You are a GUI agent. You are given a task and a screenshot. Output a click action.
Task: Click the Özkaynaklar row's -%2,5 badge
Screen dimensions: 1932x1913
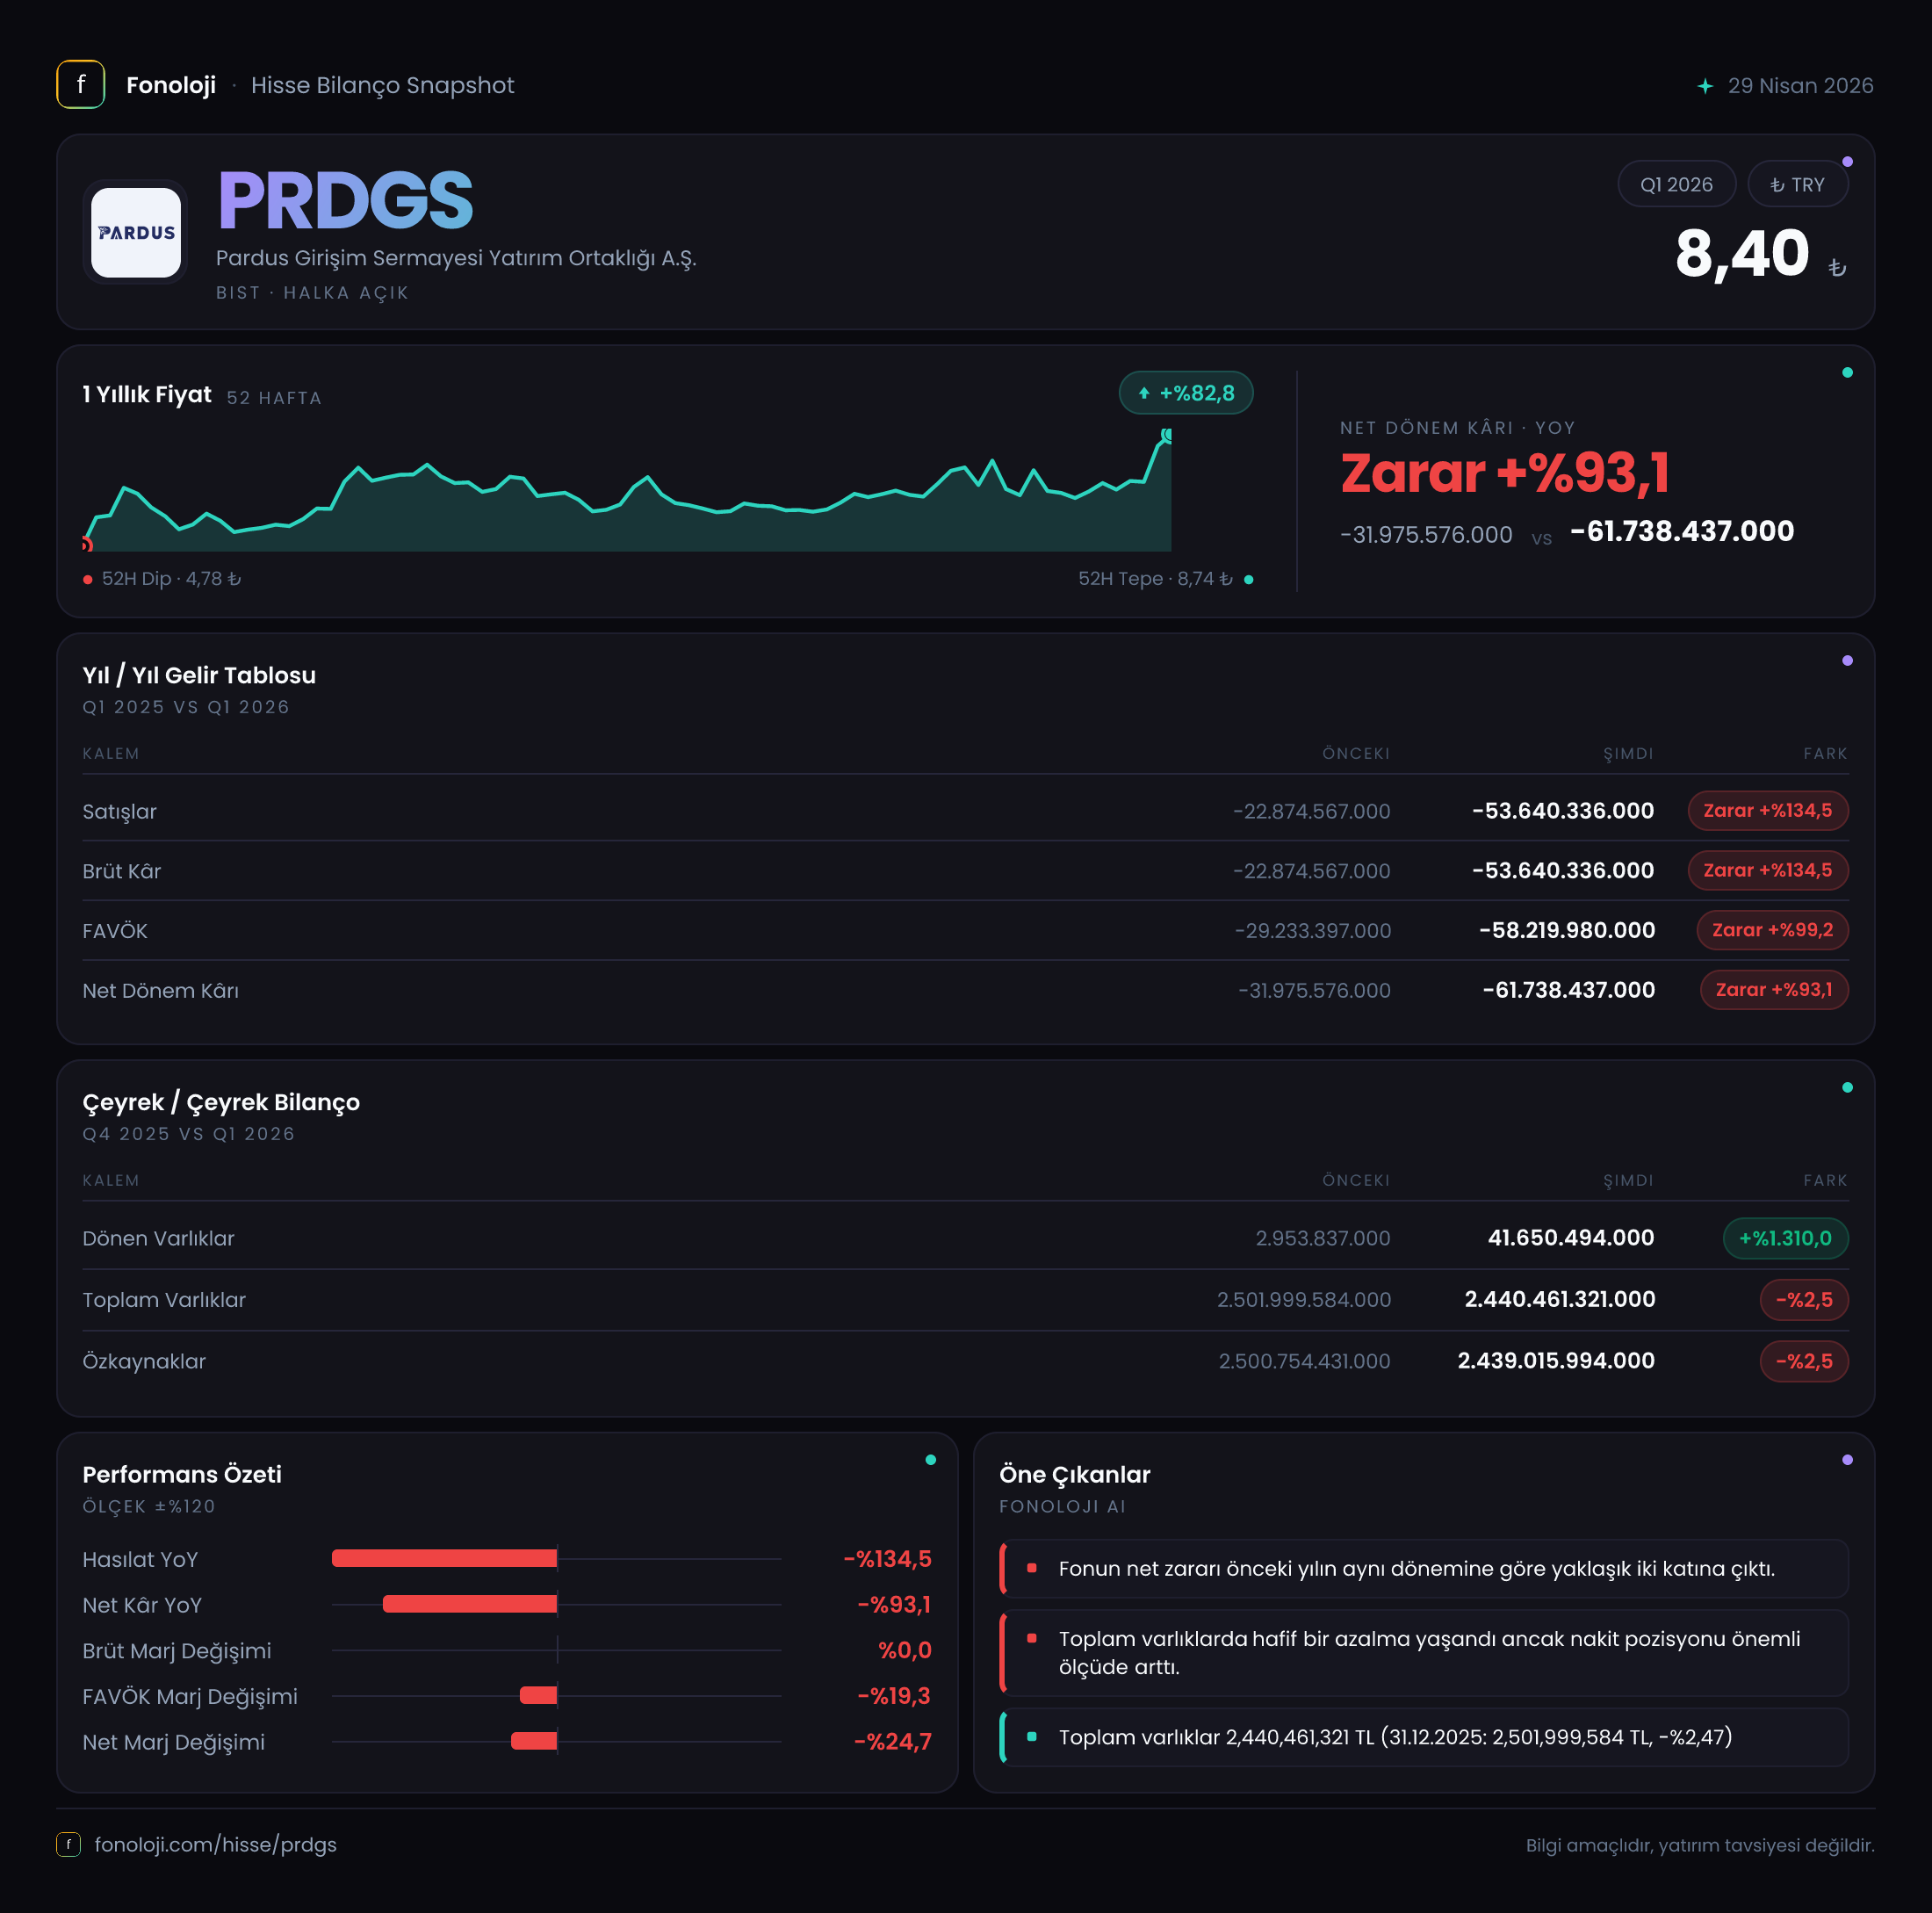pyautogui.click(x=1803, y=1361)
